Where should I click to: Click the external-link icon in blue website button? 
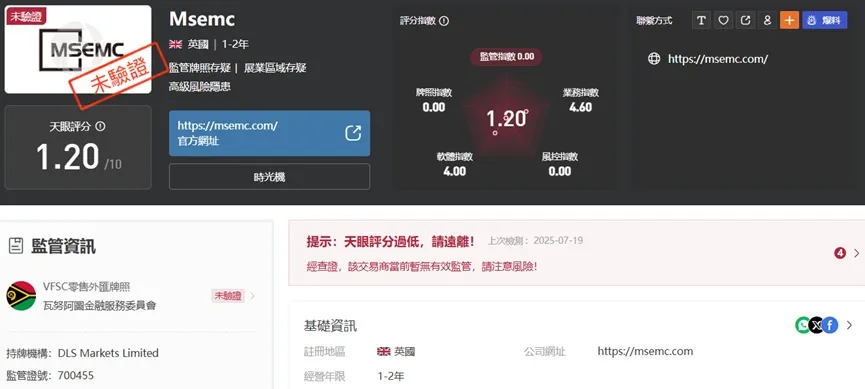point(353,133)
